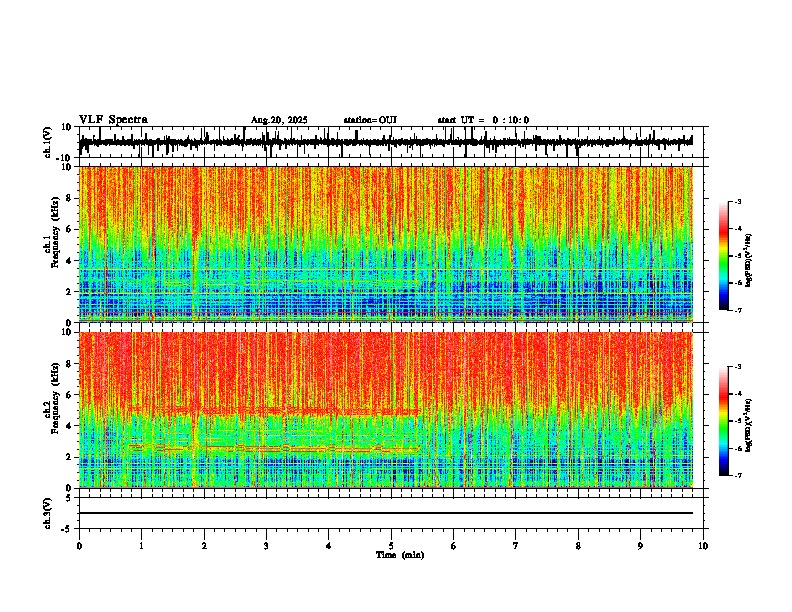The image size is (792, 612).
Task: Click the "-7" label on ch.1 colorbar
Action: 737,310
